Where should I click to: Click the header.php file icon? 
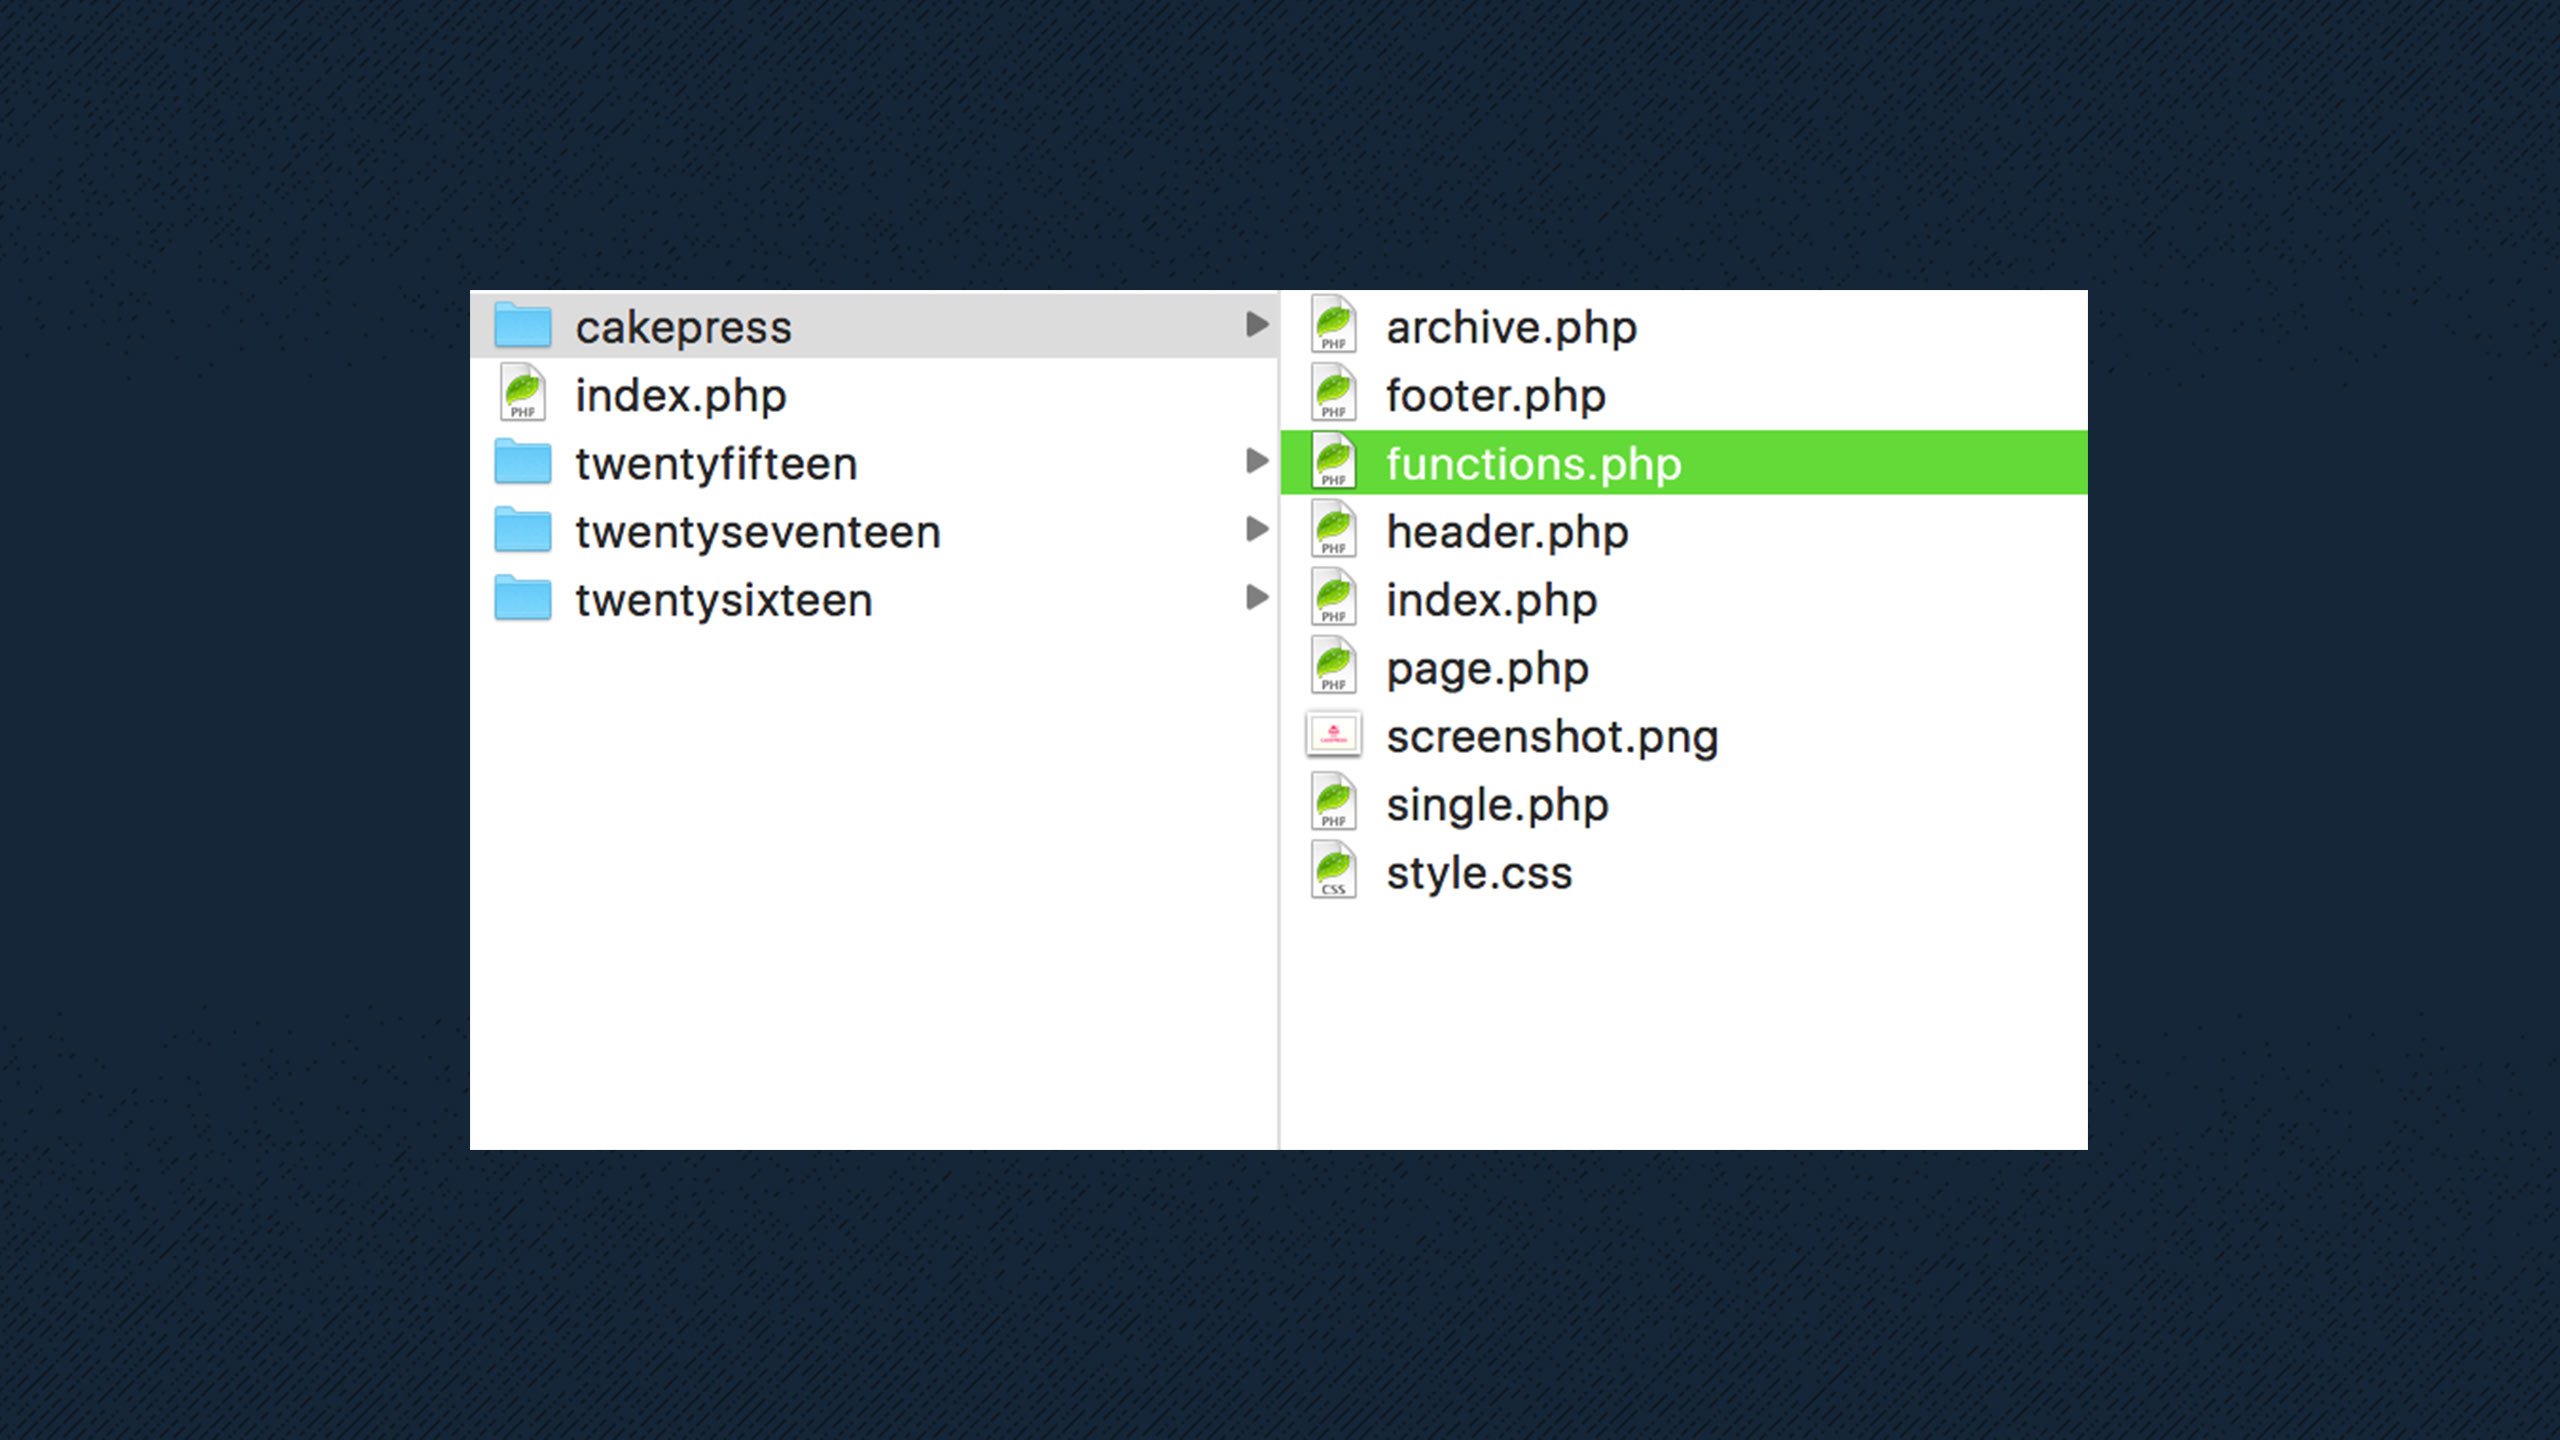coord(1333,529)
